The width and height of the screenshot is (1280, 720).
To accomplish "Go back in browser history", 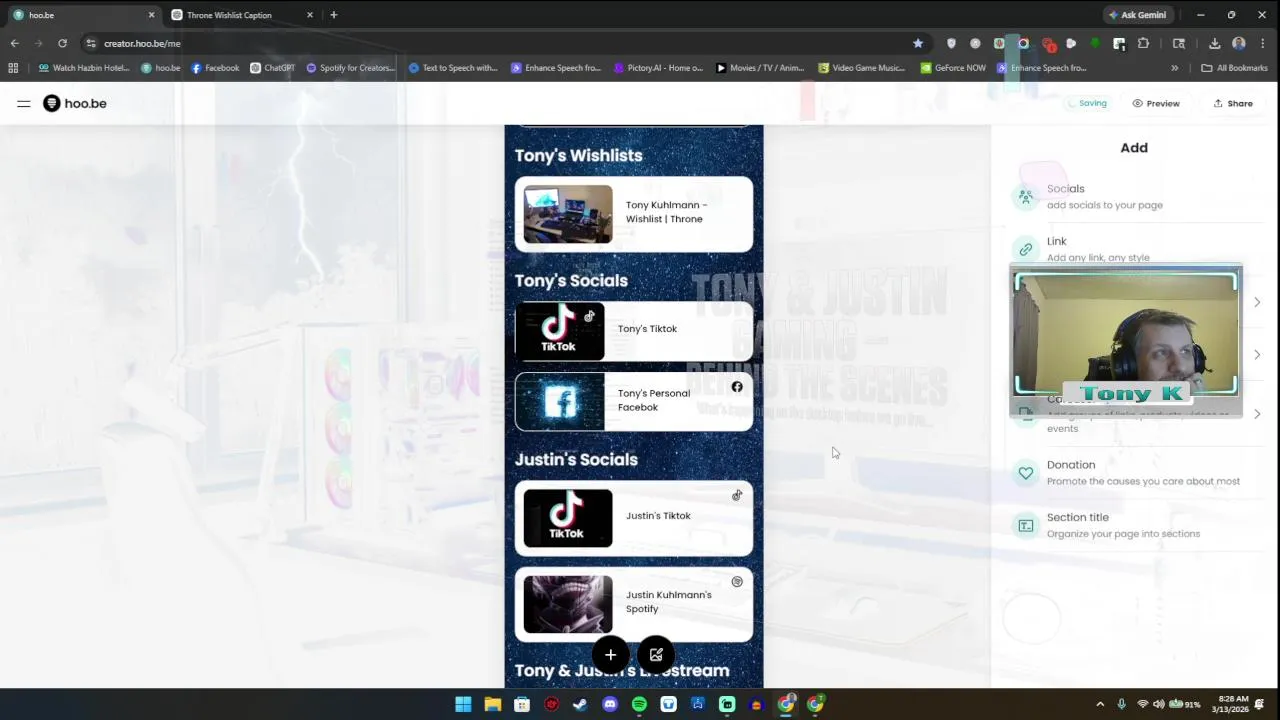I will 14,43.
